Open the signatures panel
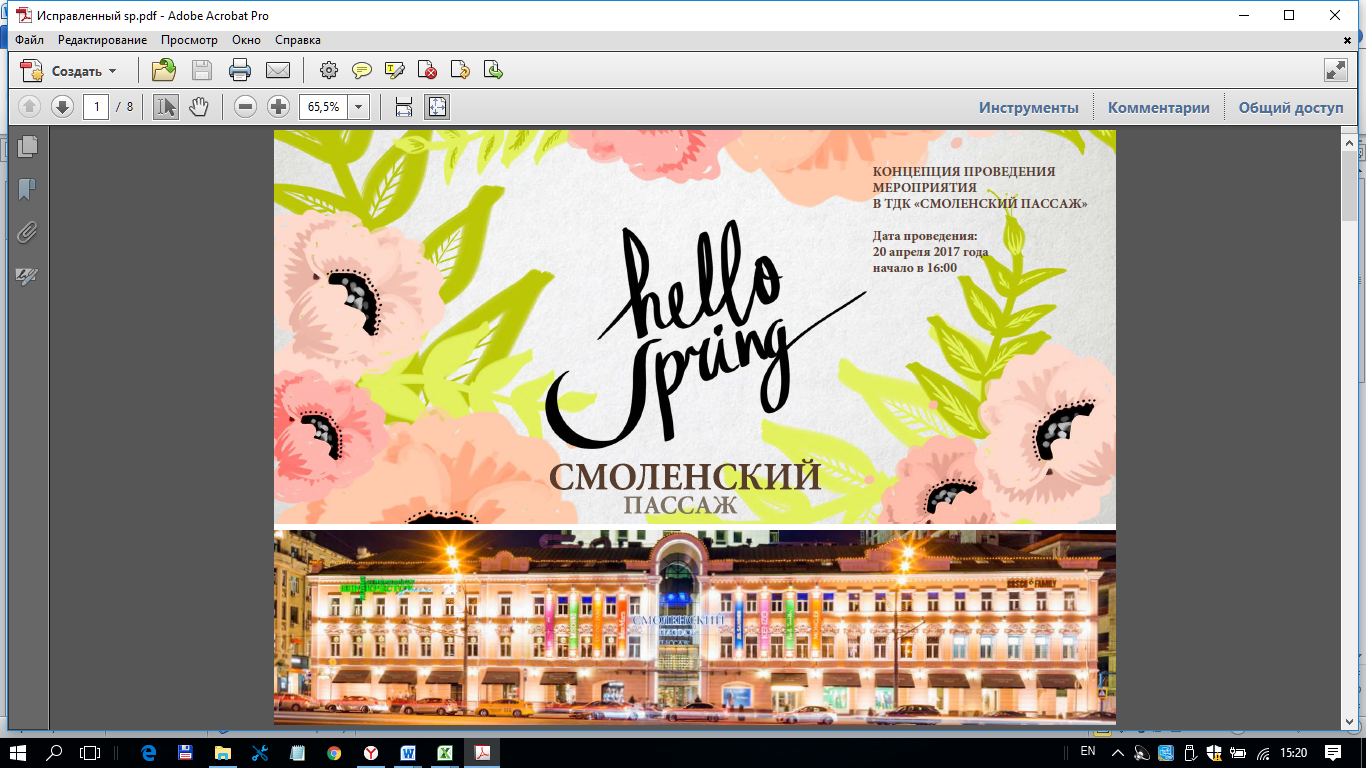Image resolution: width=1366 pixels, height=768 pixels. click(x=27, y=276)
